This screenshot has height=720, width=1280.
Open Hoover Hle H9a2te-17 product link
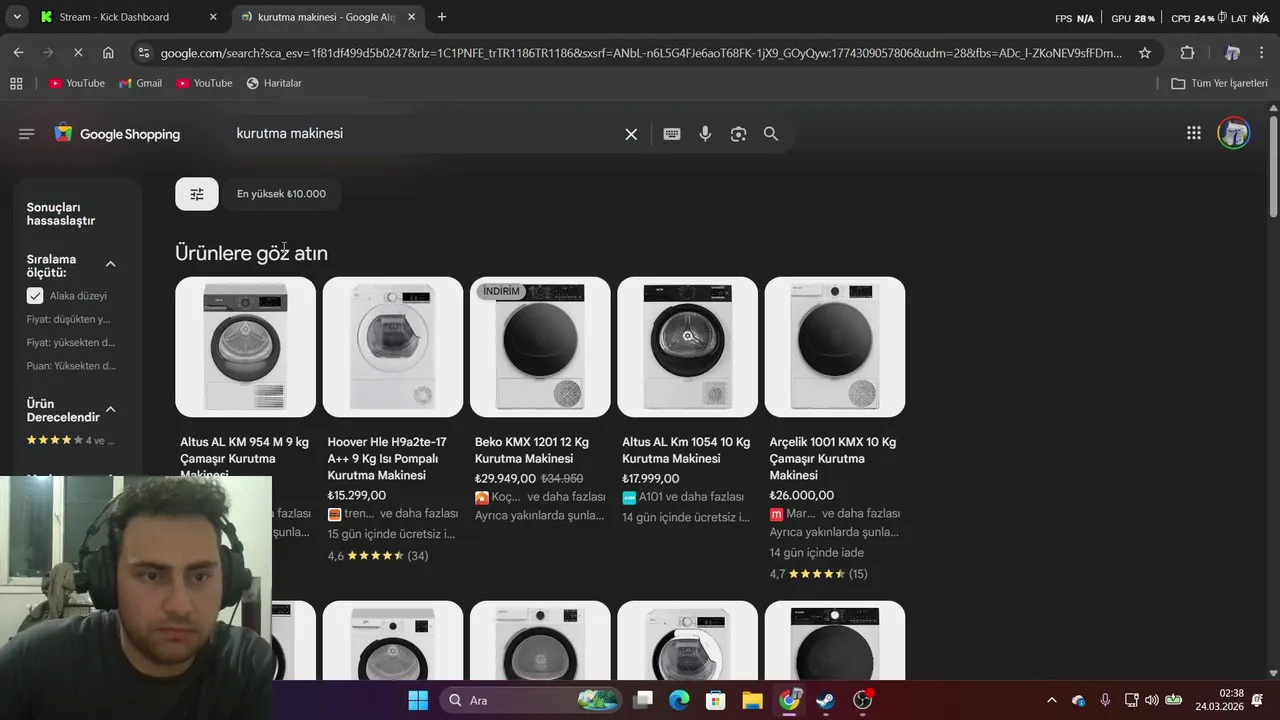click(x=387, y=458)
